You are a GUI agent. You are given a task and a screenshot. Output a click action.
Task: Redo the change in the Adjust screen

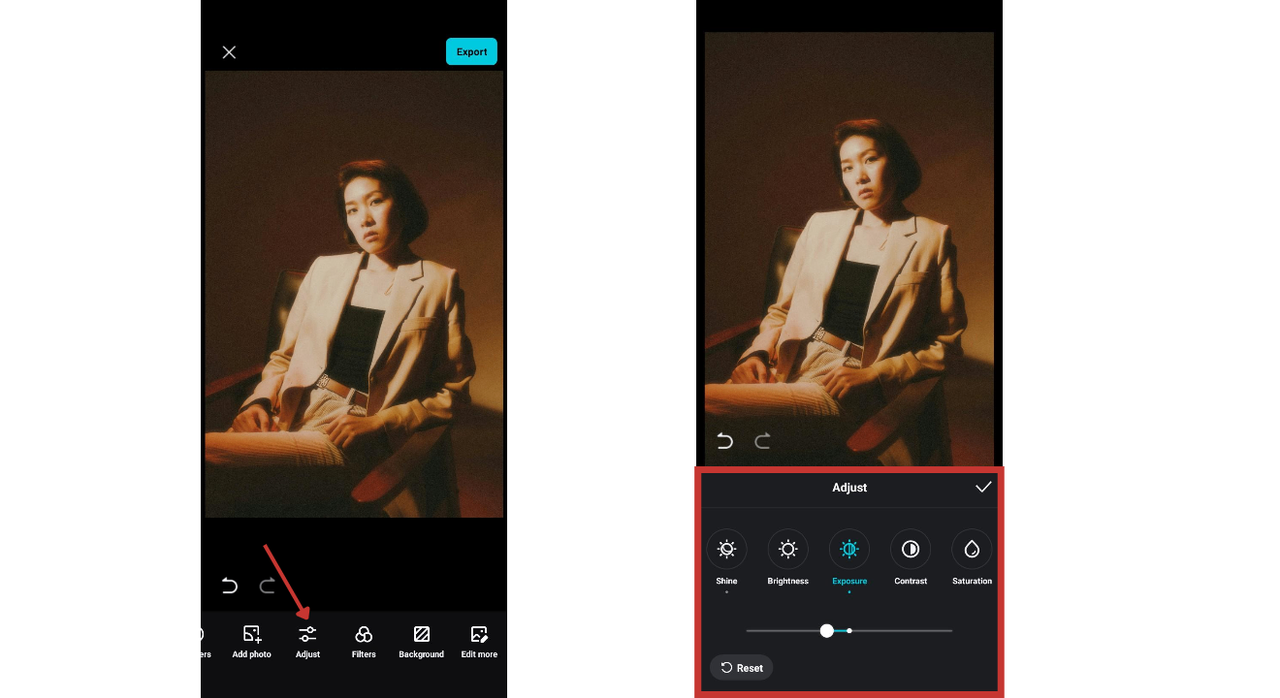pos(762,441)
